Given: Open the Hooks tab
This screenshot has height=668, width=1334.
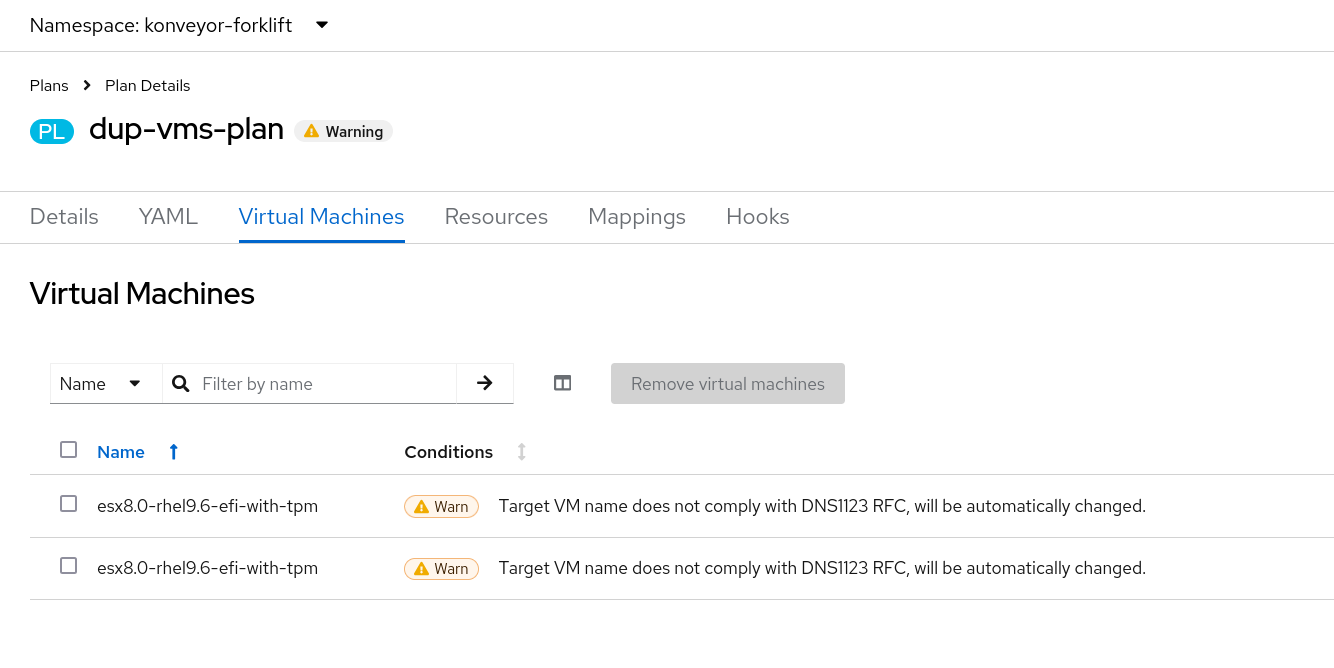Looking at the screenshot, I should 757,216.
